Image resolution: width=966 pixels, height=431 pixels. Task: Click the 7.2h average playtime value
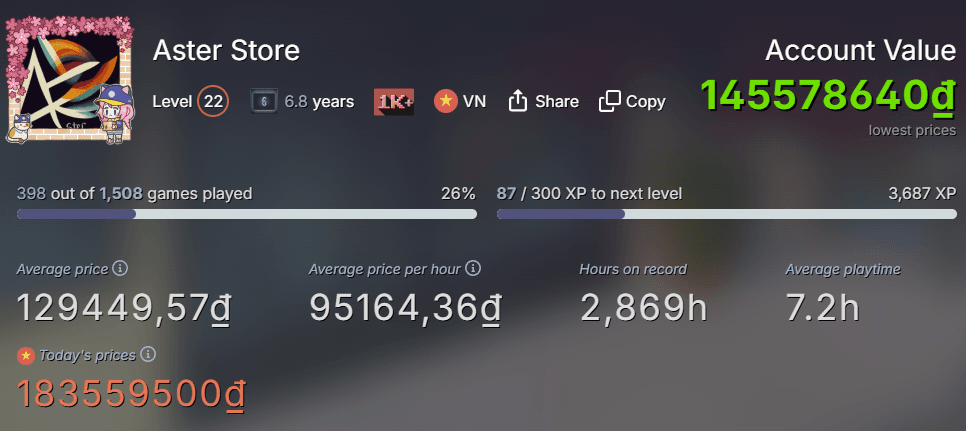point(822,308)
